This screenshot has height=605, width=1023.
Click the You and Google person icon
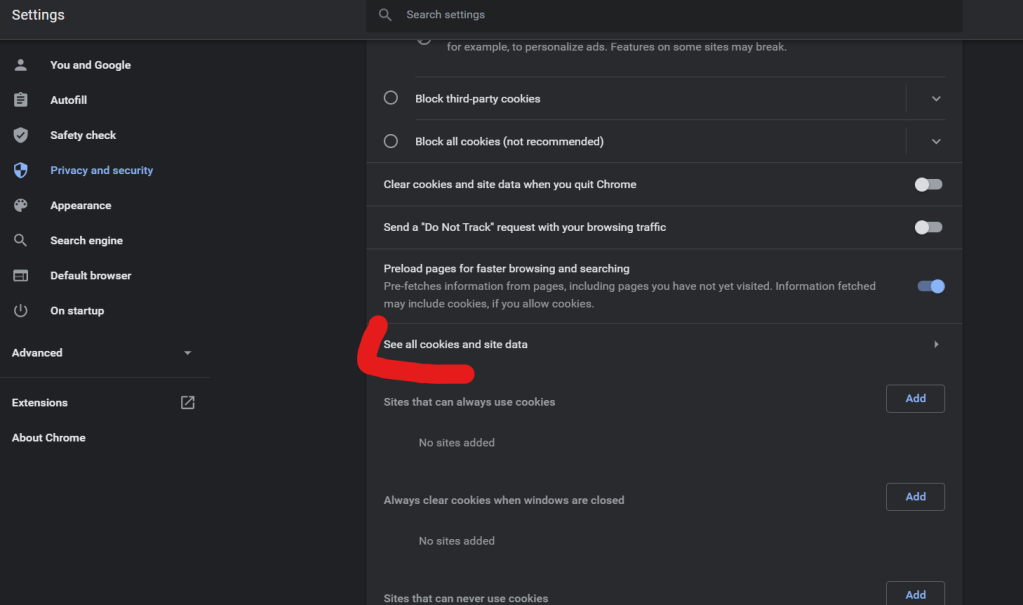click(x=20, y=65)
